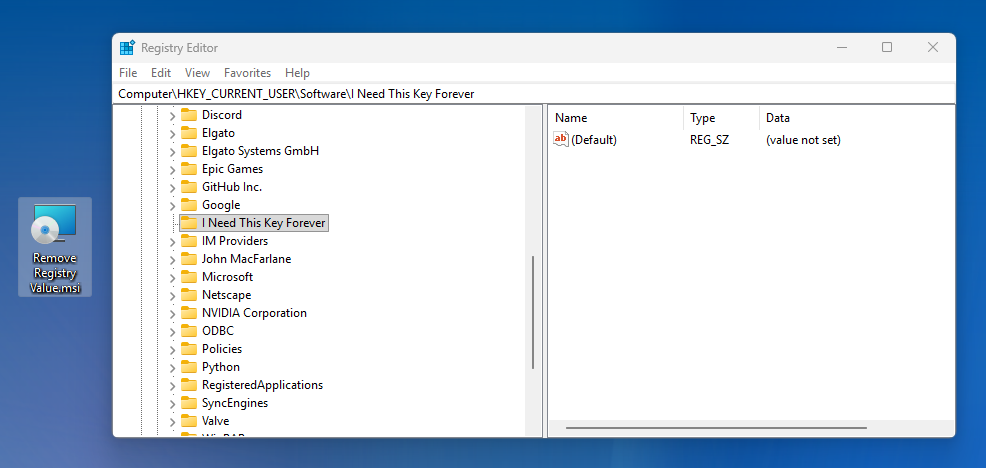This screenshot has width=986, height=468.
Task: Click the John MacFarlane folder icon
Action: [189, 259]
